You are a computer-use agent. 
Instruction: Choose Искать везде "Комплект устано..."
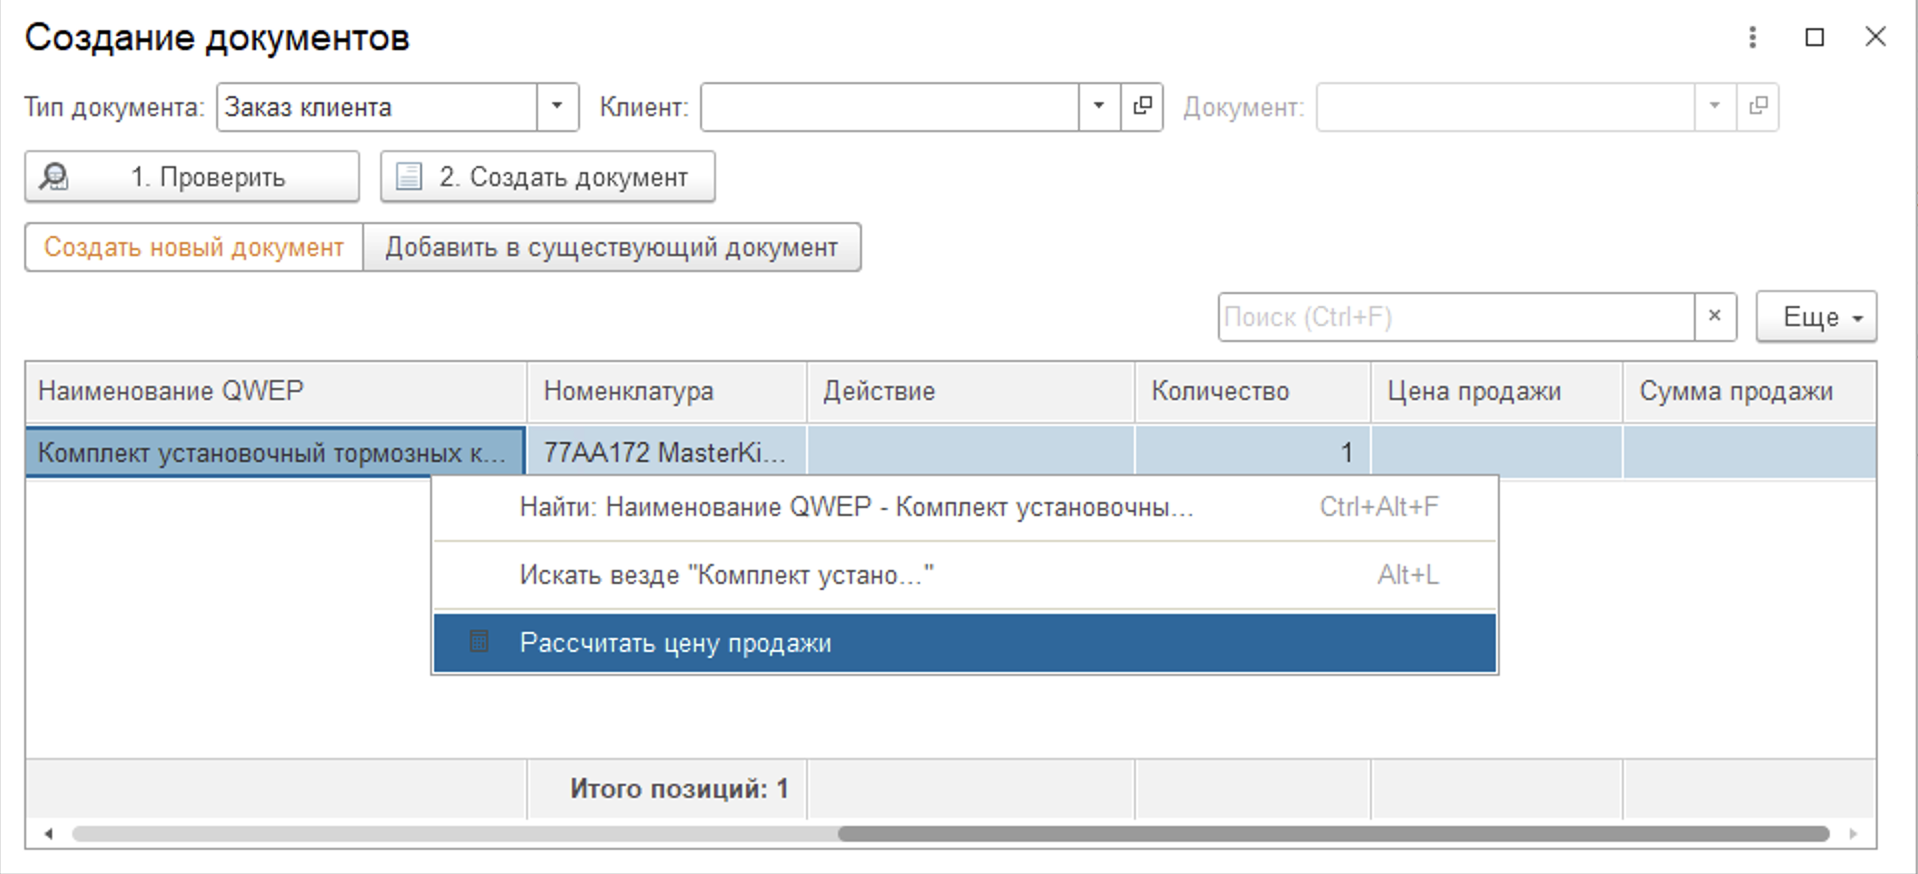pos(965,575)
